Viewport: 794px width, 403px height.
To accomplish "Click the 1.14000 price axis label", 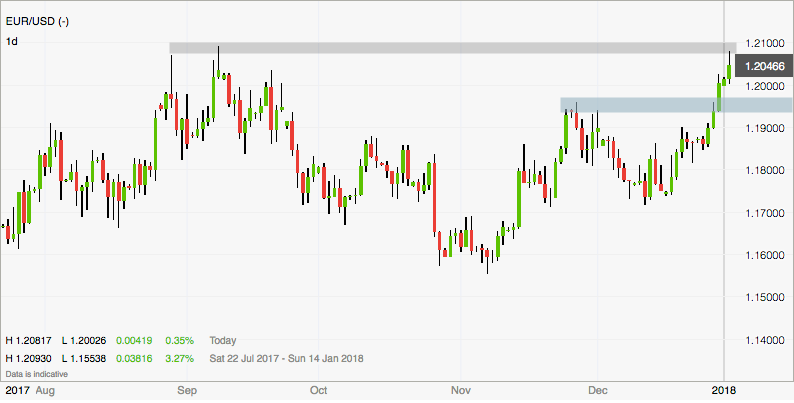I will (x=765, y=339).
